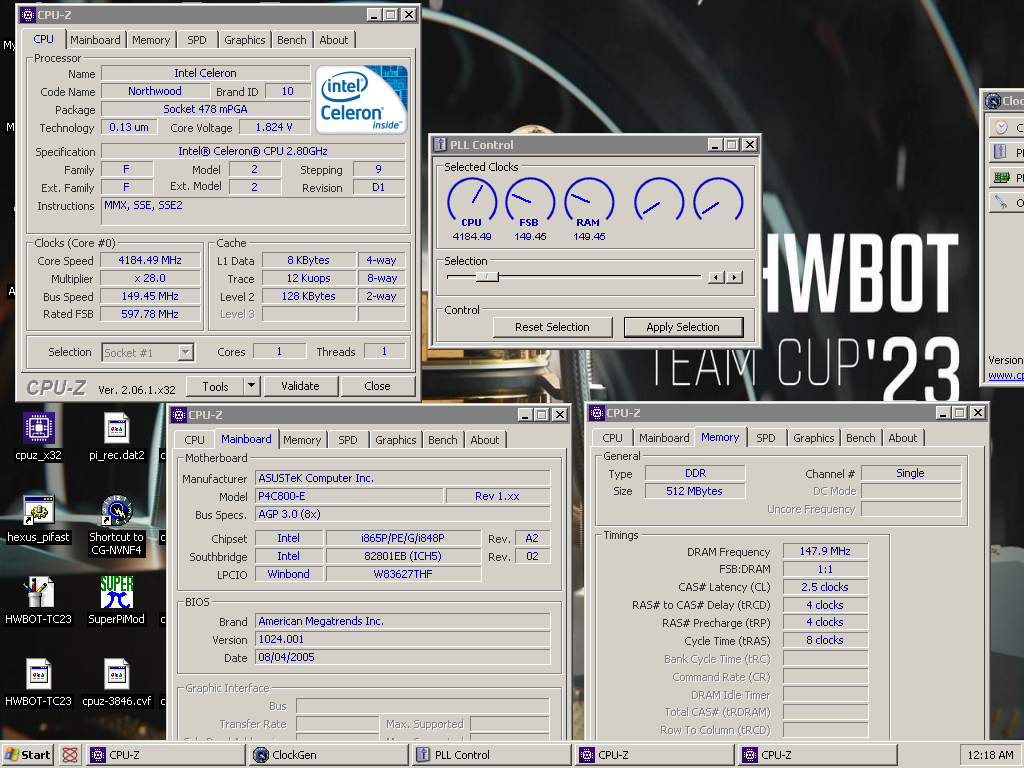The image size is (1024, 768).
Task: Click the Close button in CPU-Z
Action: click(377, 386)
